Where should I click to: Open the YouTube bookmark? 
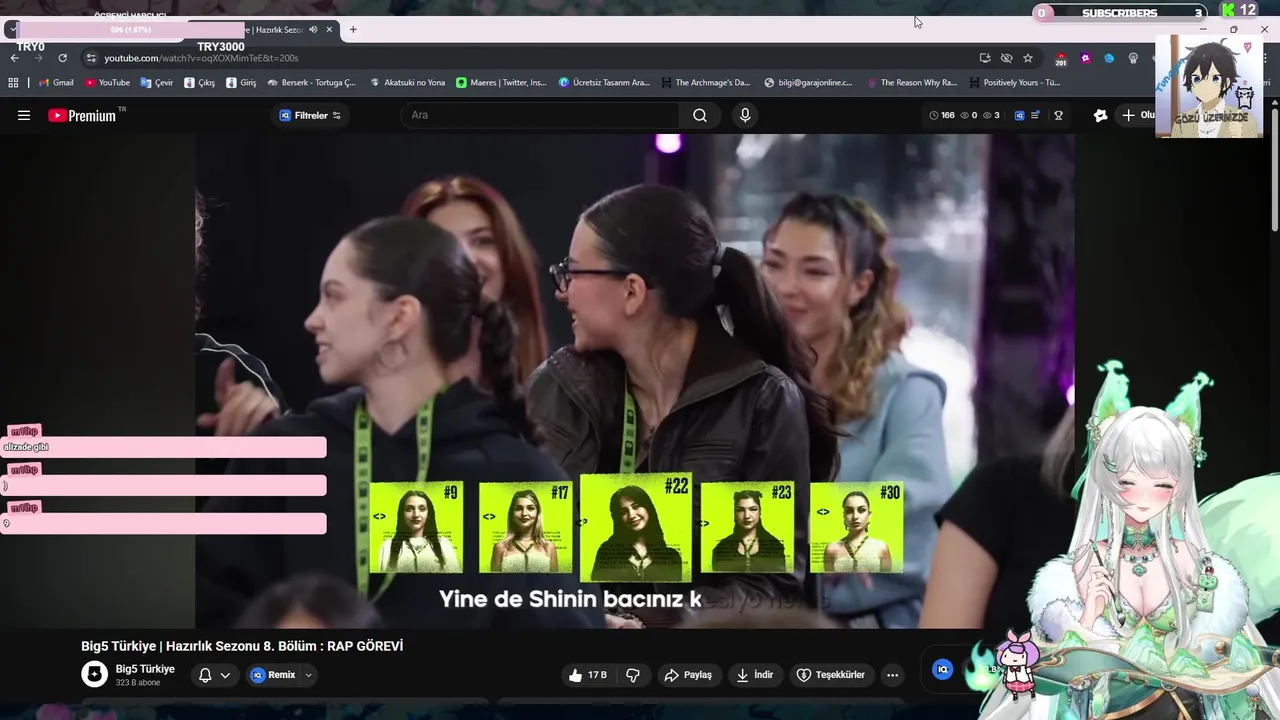click(107, 83)
